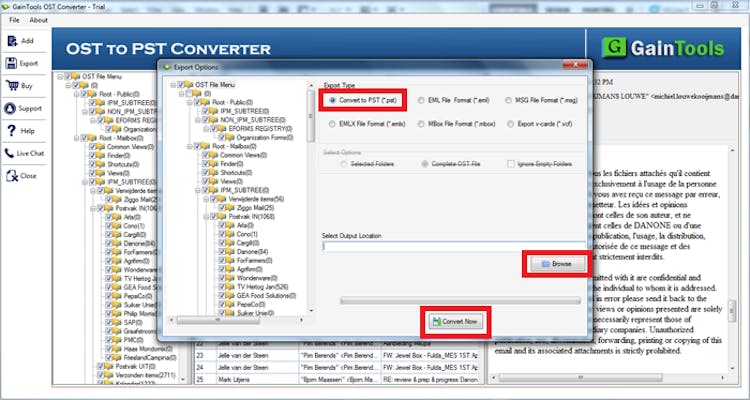
Task: Click the GainTools logo icon
Action: pyautogui.click(x=616, y=47)
